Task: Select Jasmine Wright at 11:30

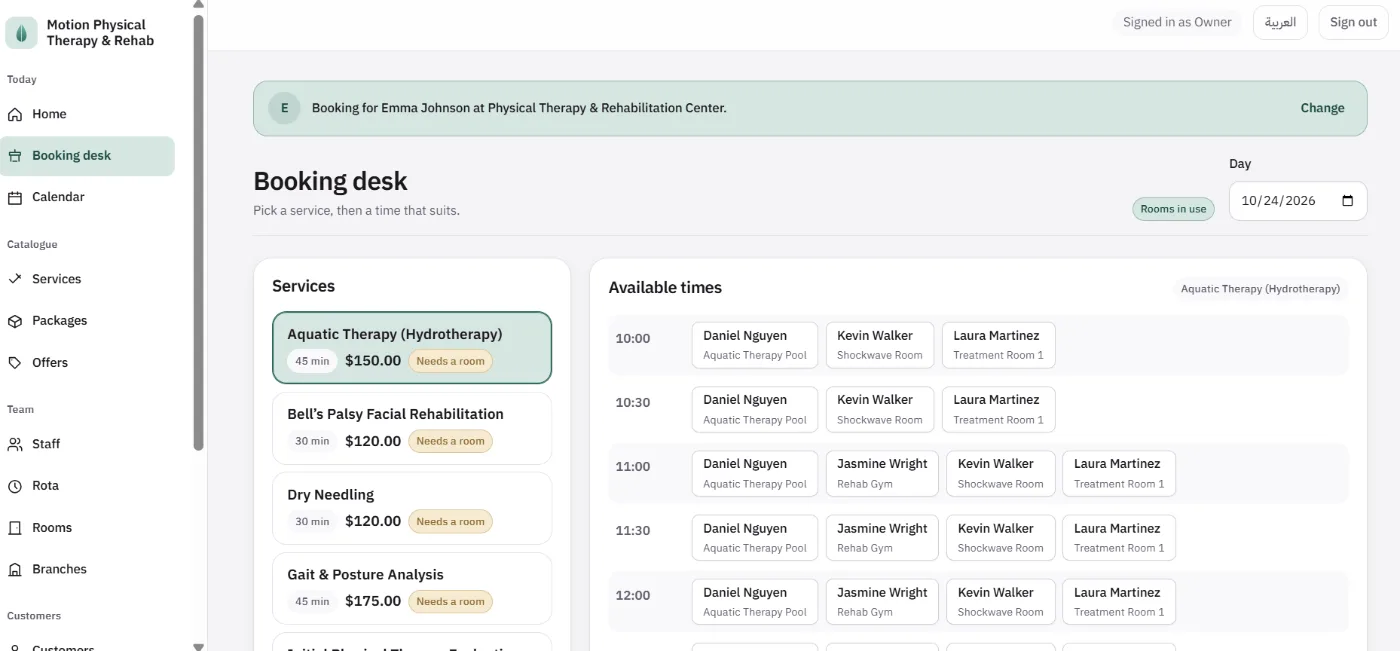Action: pyautogui.click(x=882, y=538)
